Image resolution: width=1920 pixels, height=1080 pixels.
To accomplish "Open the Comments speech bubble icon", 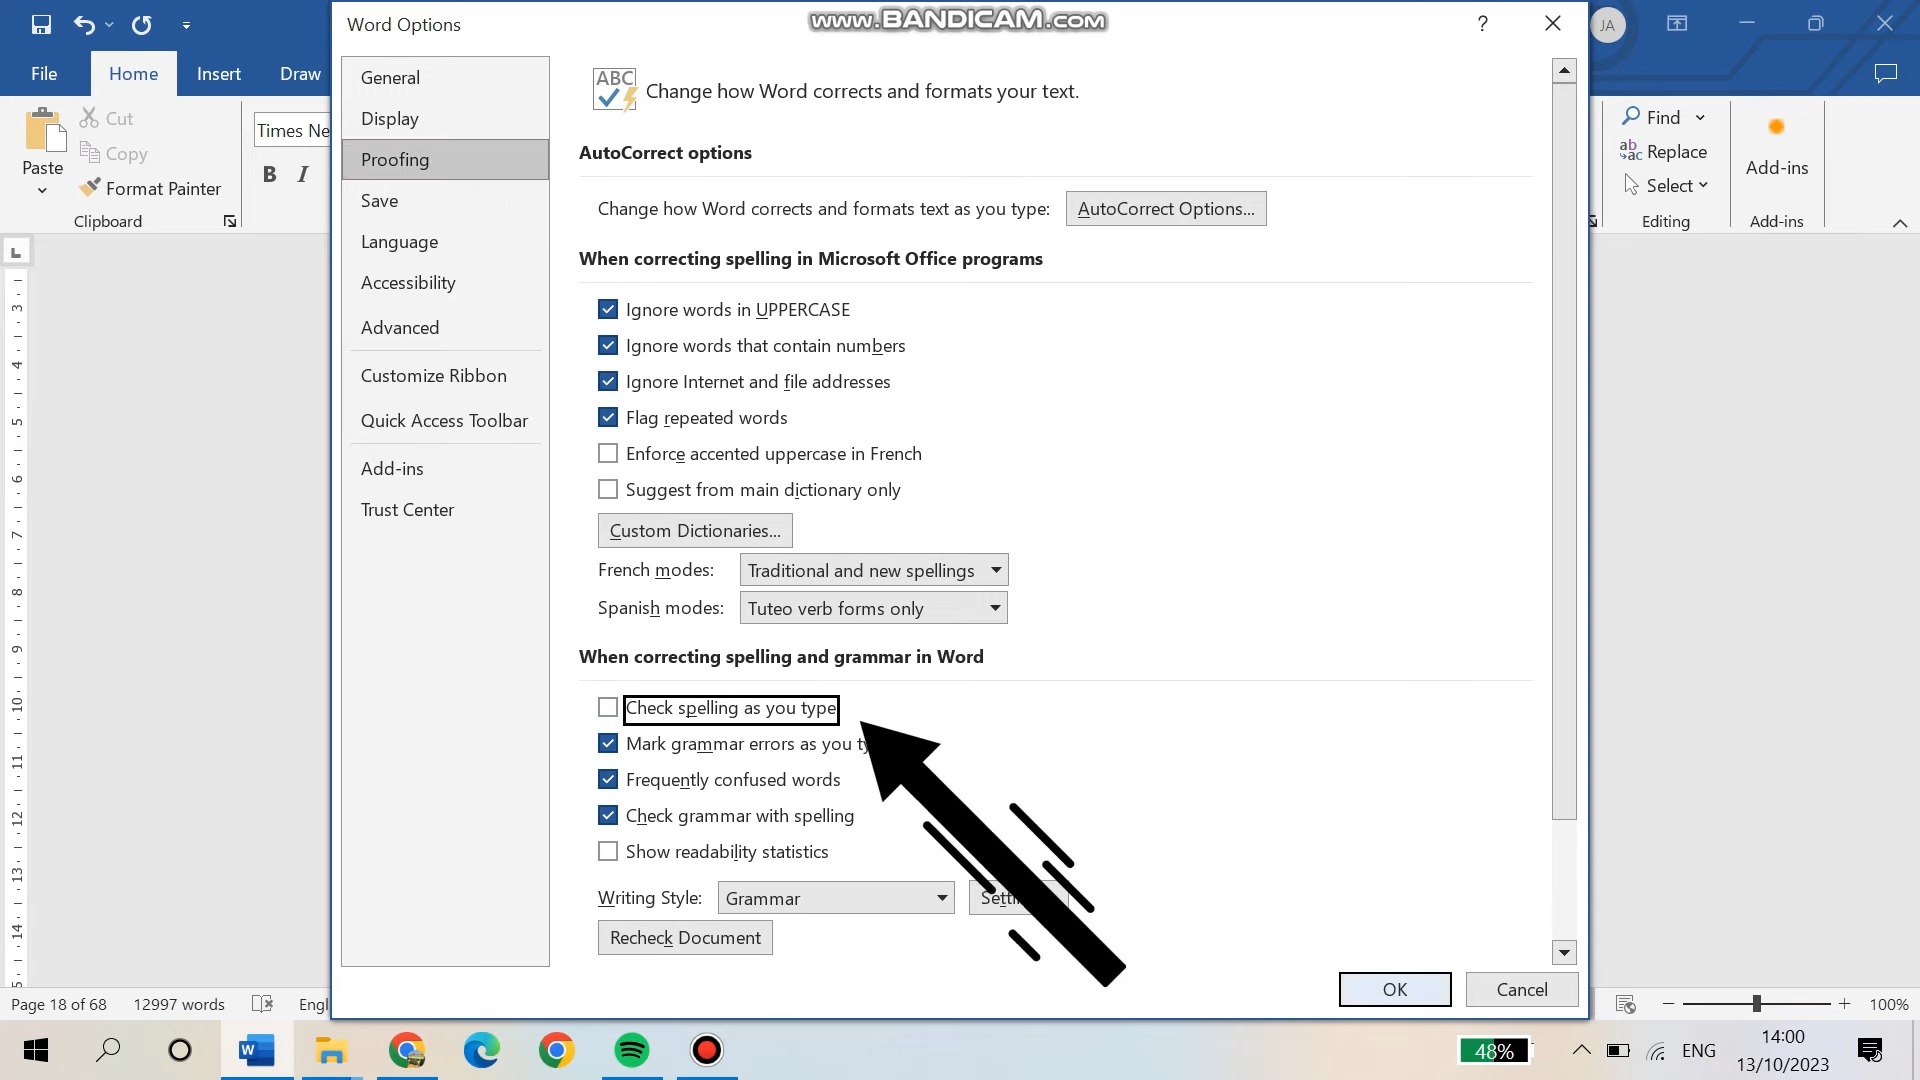I will click(x=1885, y=73).
